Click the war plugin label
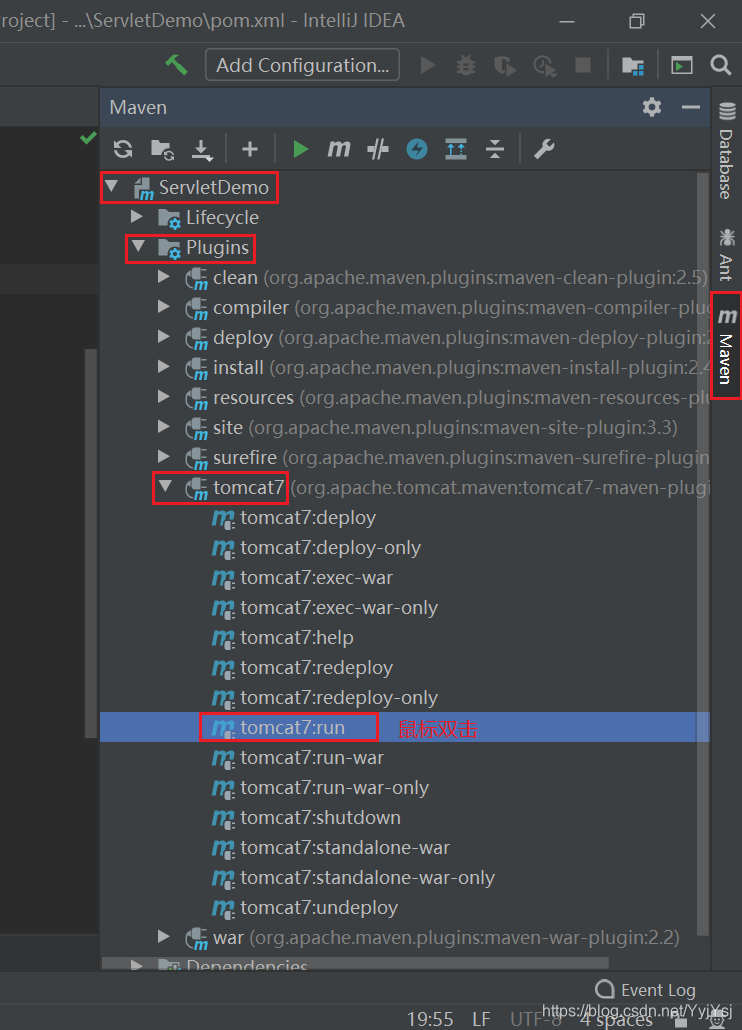742x1030 pixels. [228, 938]
